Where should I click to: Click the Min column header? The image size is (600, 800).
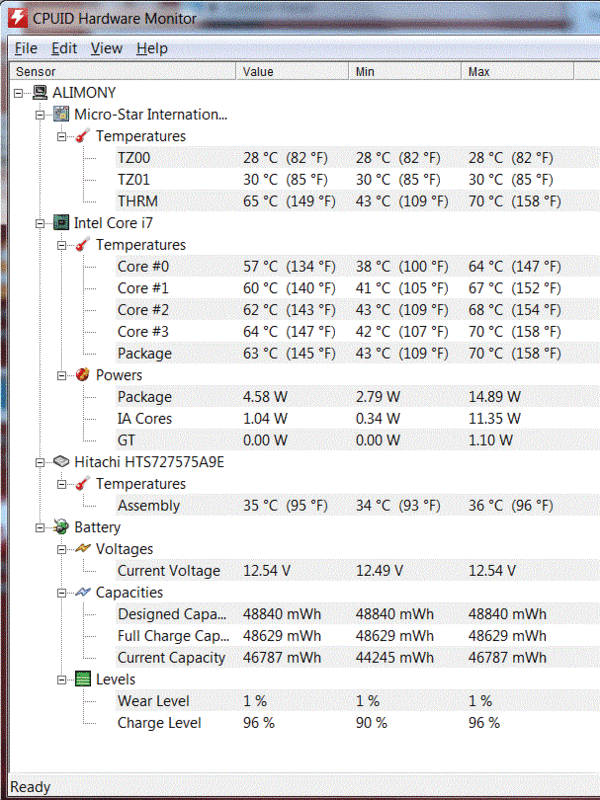coord(405,71)
